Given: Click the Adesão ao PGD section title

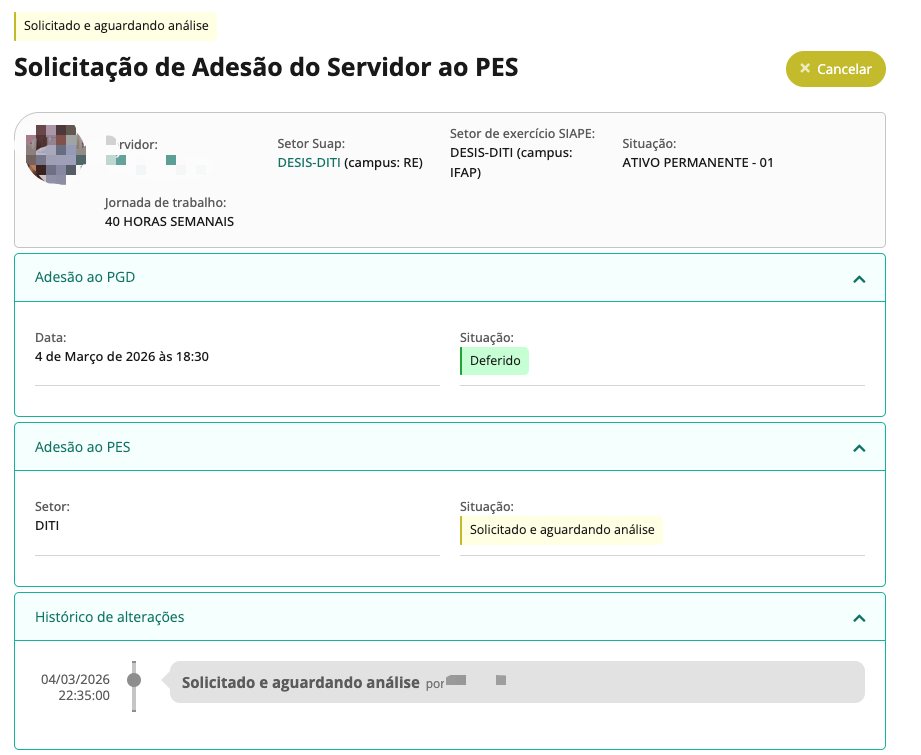Looking at the screenshot, I should tap(85, 278).
